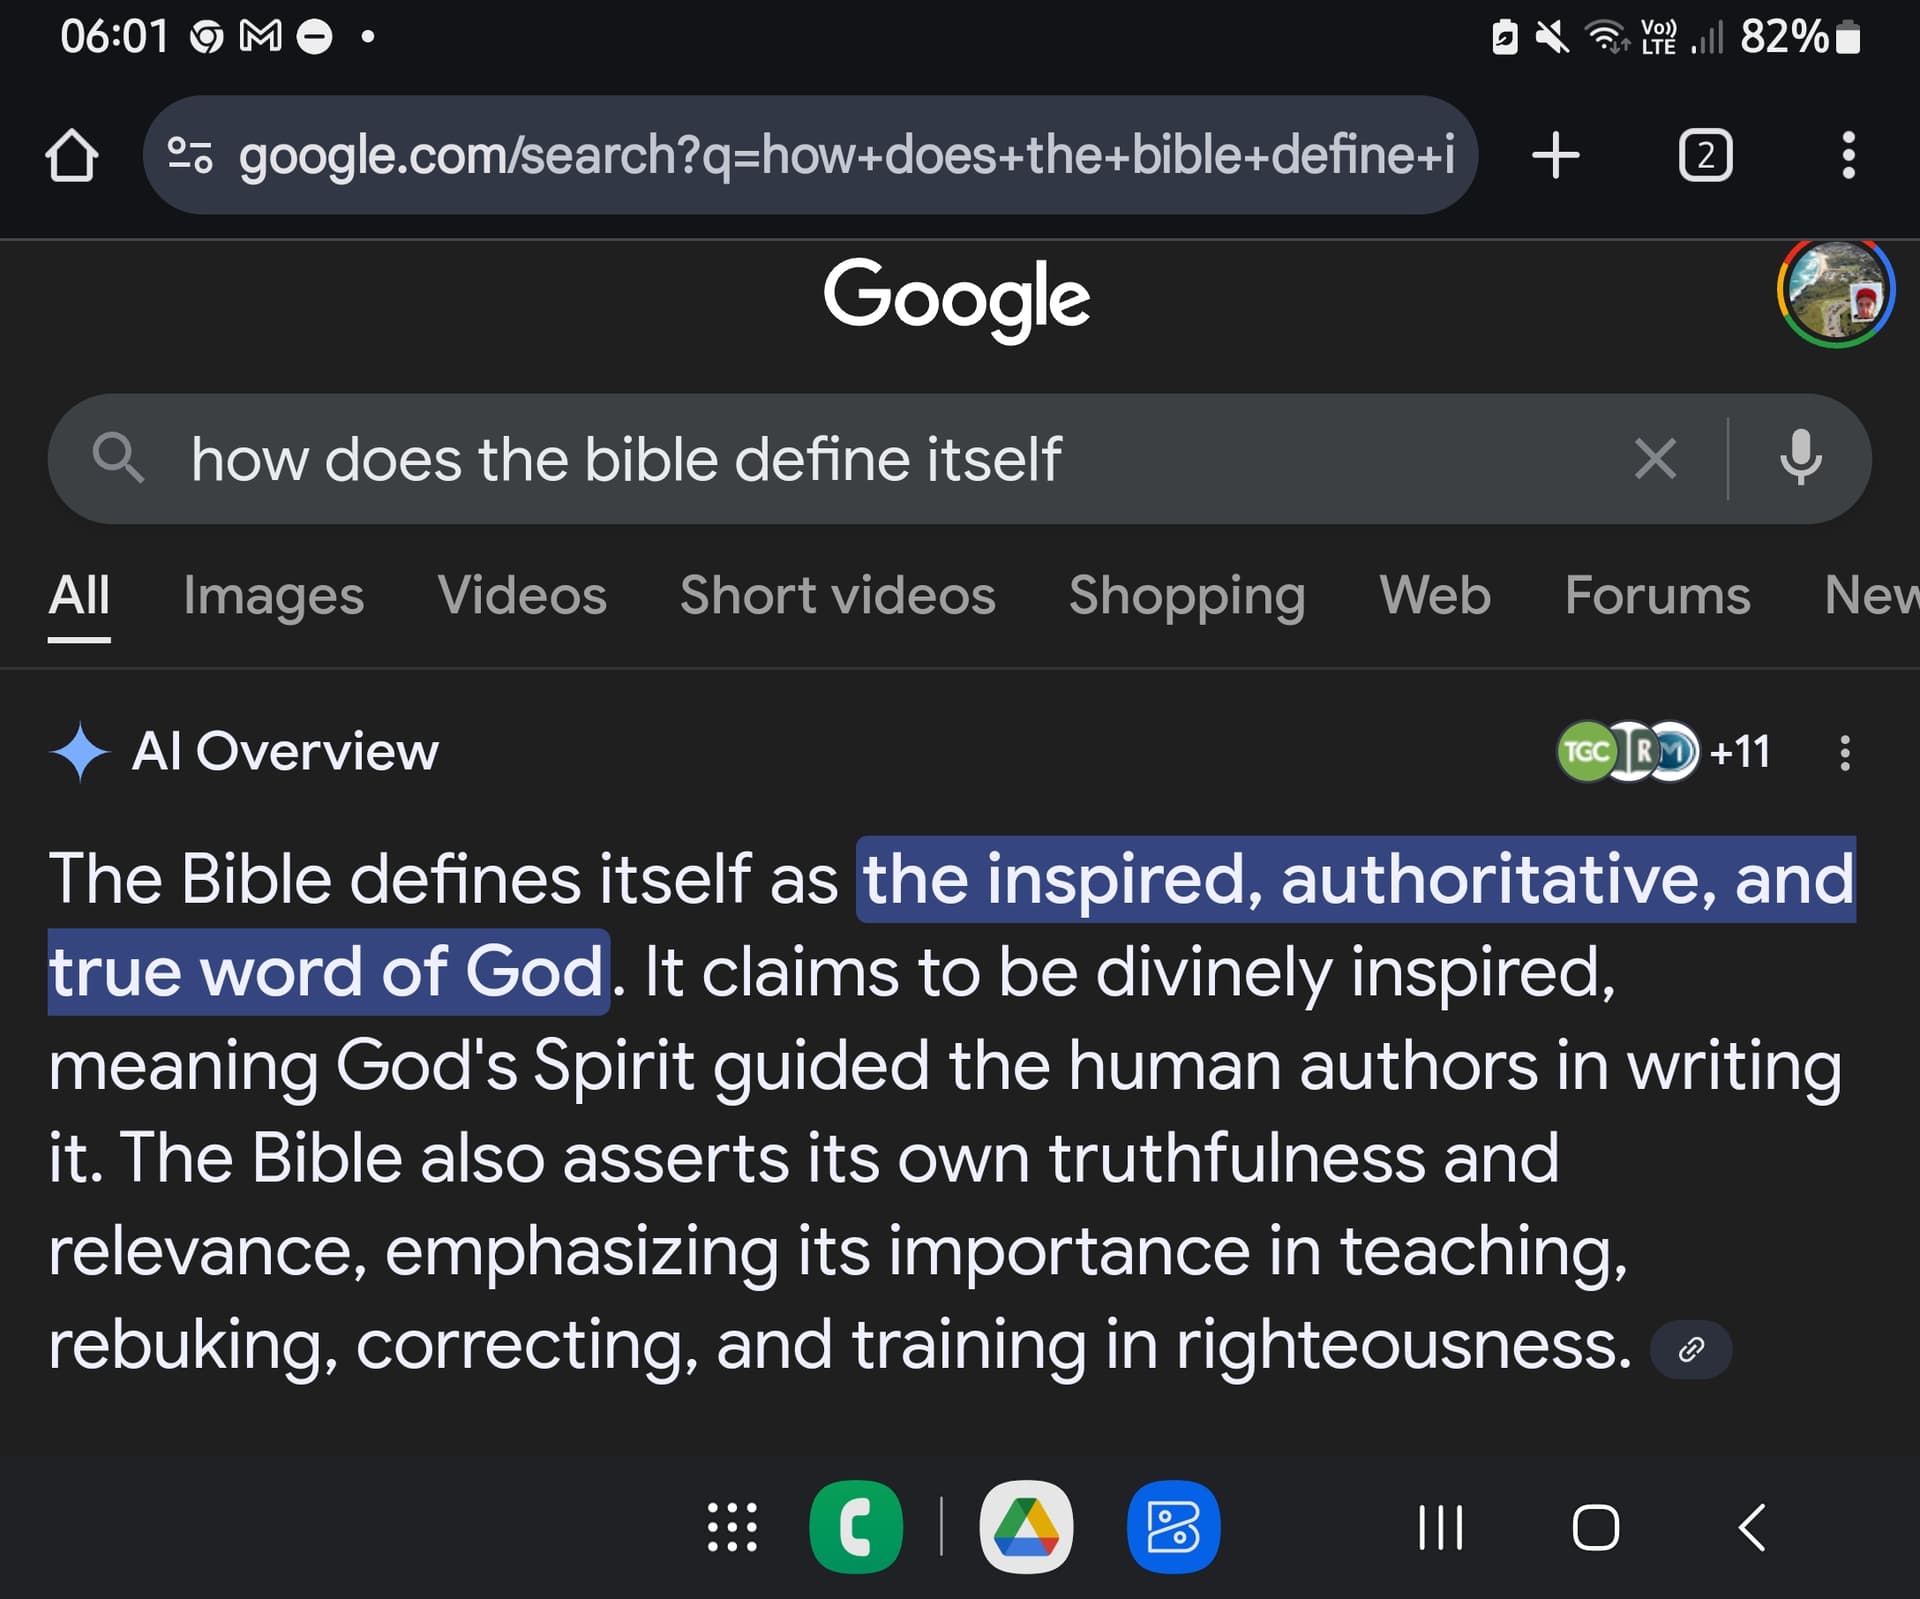Tap the Chrome home icon

(72, 156)
